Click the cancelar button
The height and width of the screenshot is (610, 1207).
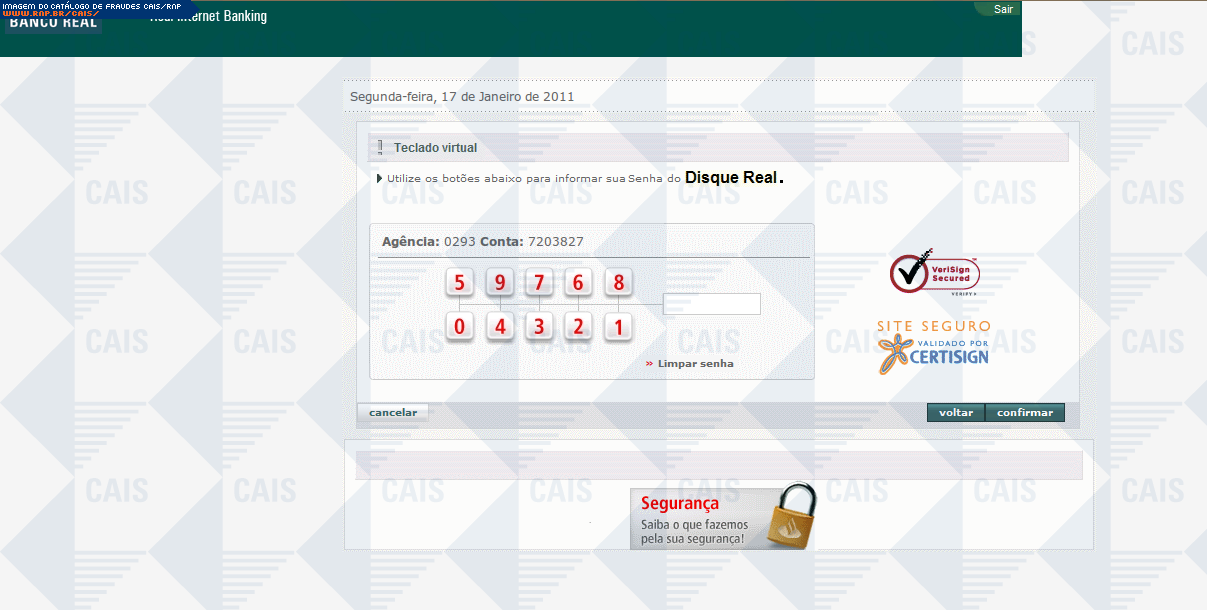(393, 412)
